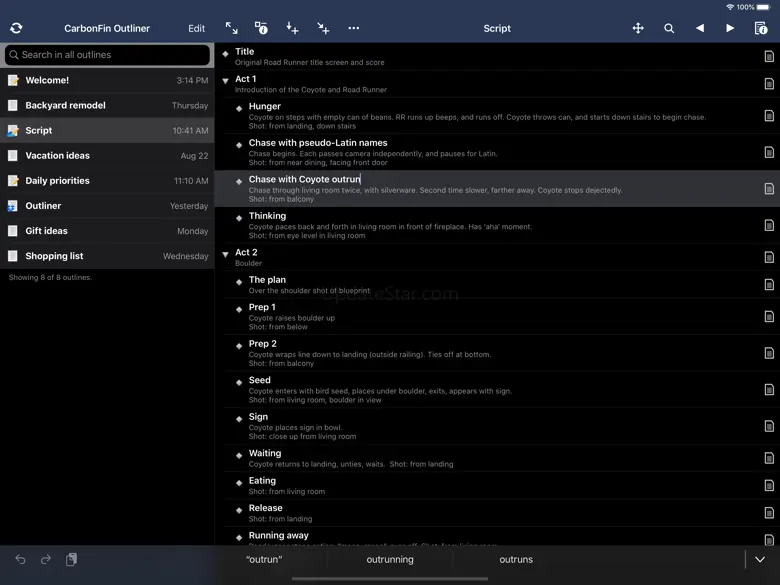Collapse the Act 2 section
This screenshot has height=585, width=780.
(x=226, y=254)
